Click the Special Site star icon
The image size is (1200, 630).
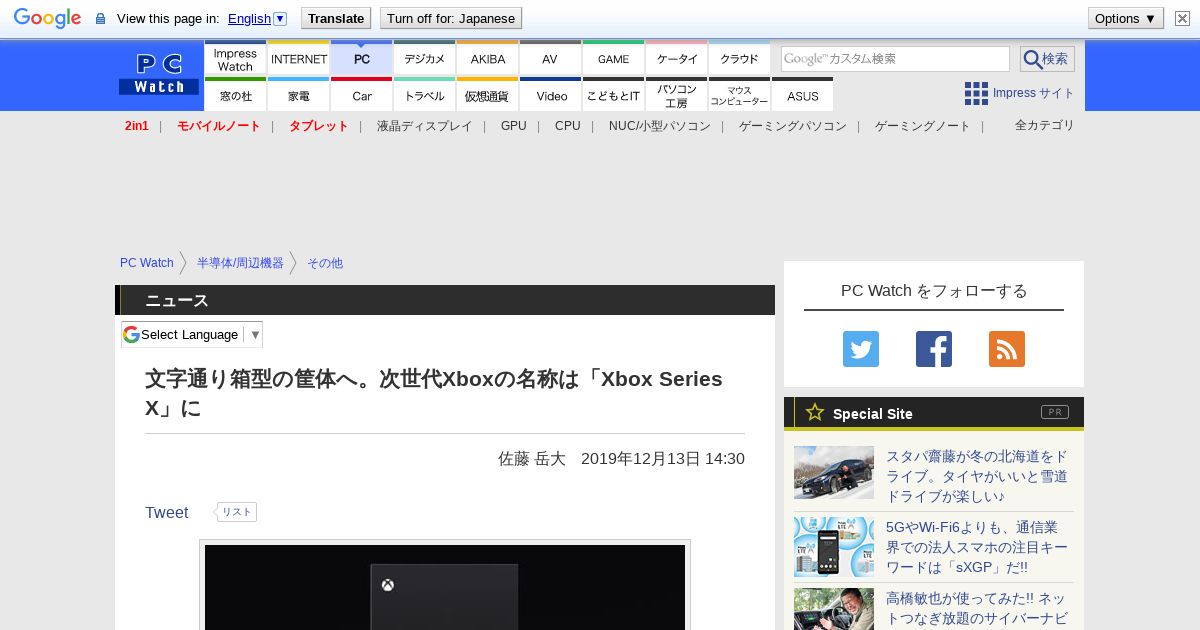pyautogui.click(x=815, y=412)
